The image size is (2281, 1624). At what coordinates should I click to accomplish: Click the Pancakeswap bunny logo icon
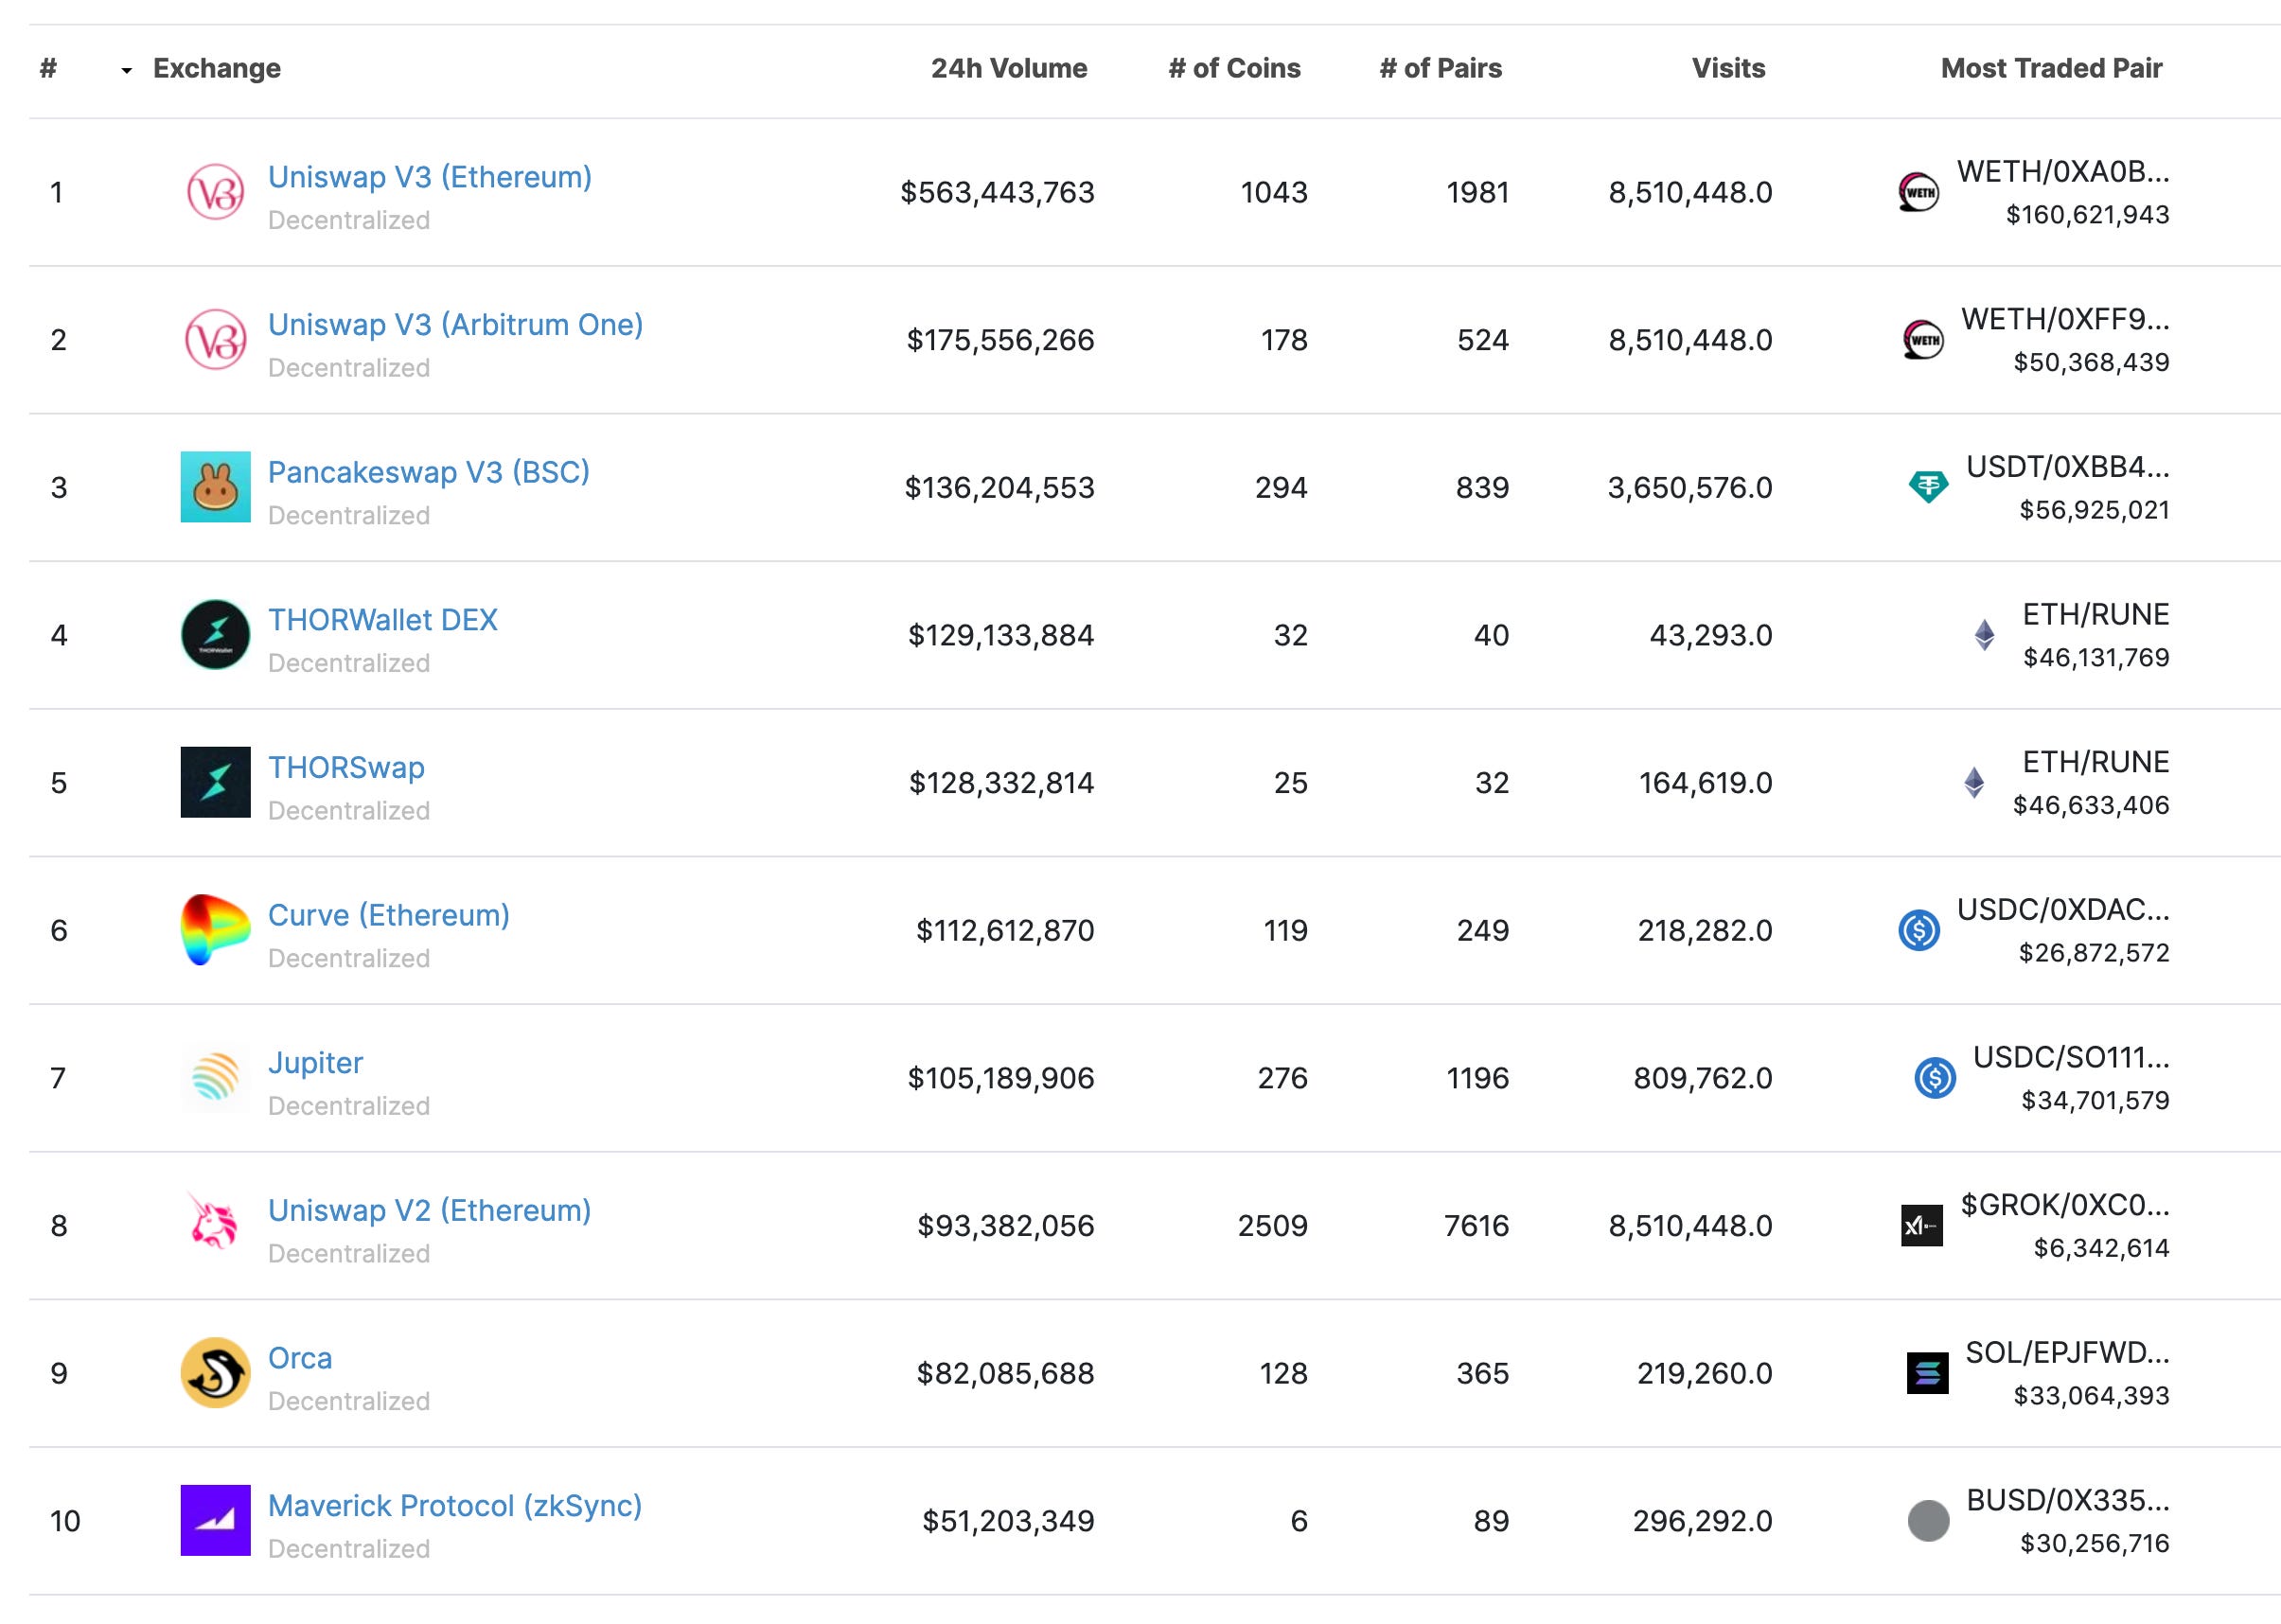[215, 487]
